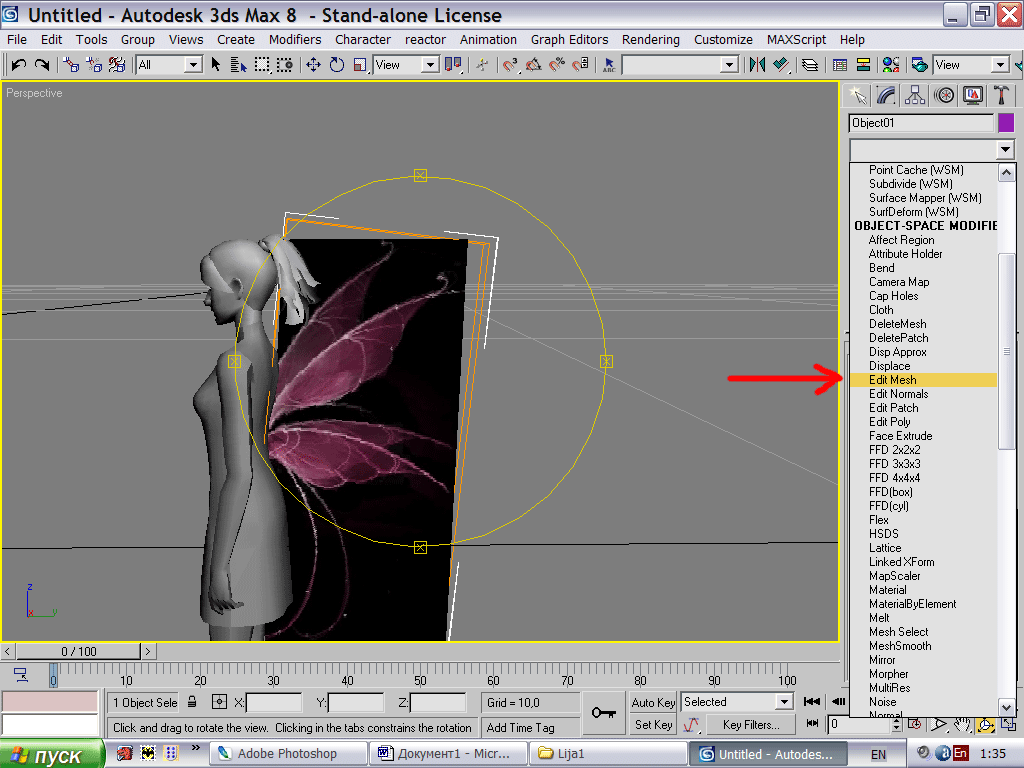
Task: Open the Layer Manager icon
Action: (x=810, y=65)
